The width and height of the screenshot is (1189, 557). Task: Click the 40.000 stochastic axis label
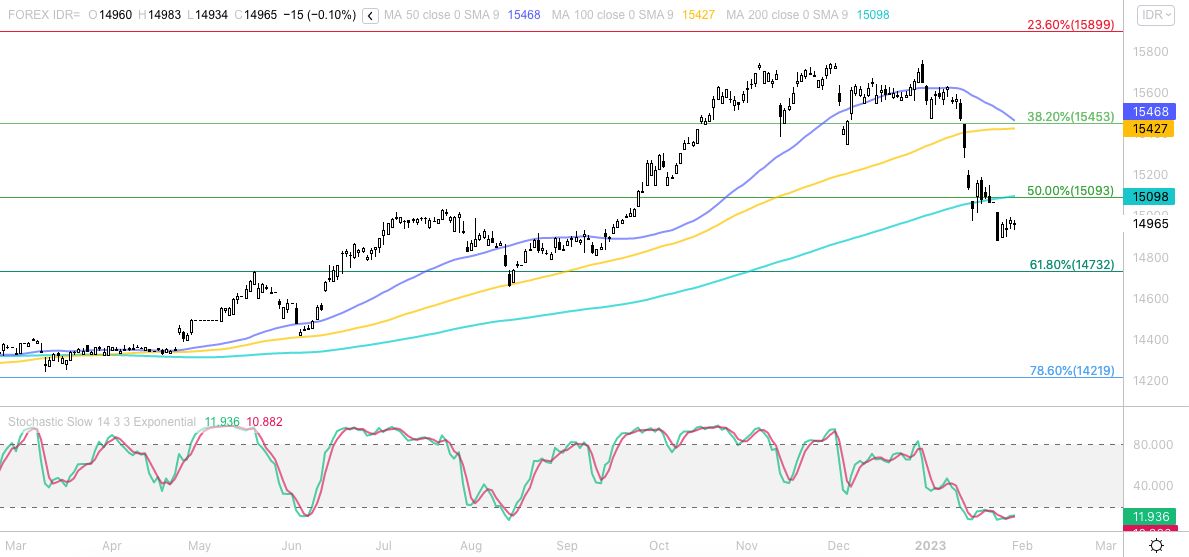pos(1153,486)
